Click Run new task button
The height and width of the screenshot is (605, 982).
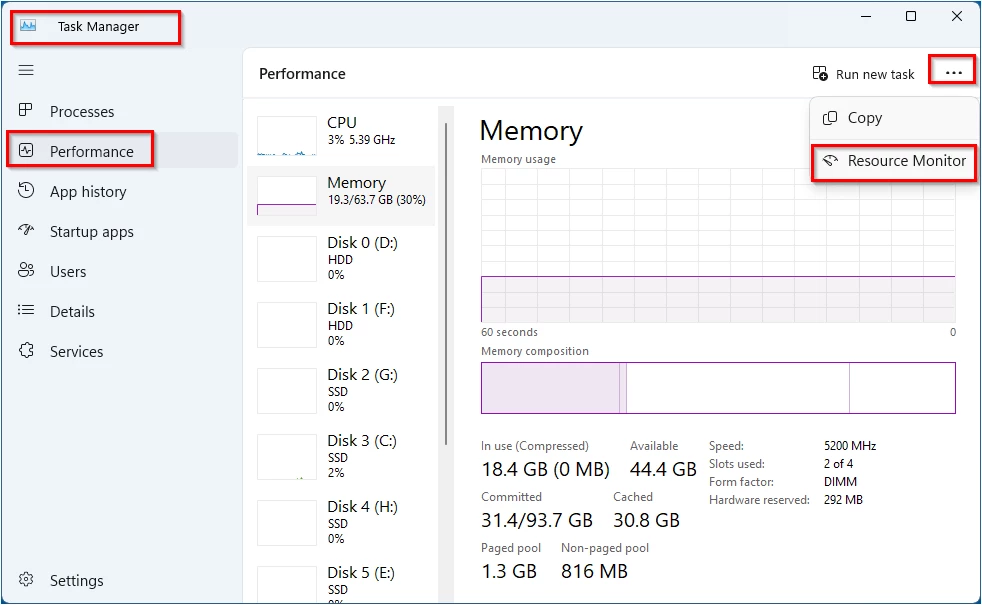[863, 74]
